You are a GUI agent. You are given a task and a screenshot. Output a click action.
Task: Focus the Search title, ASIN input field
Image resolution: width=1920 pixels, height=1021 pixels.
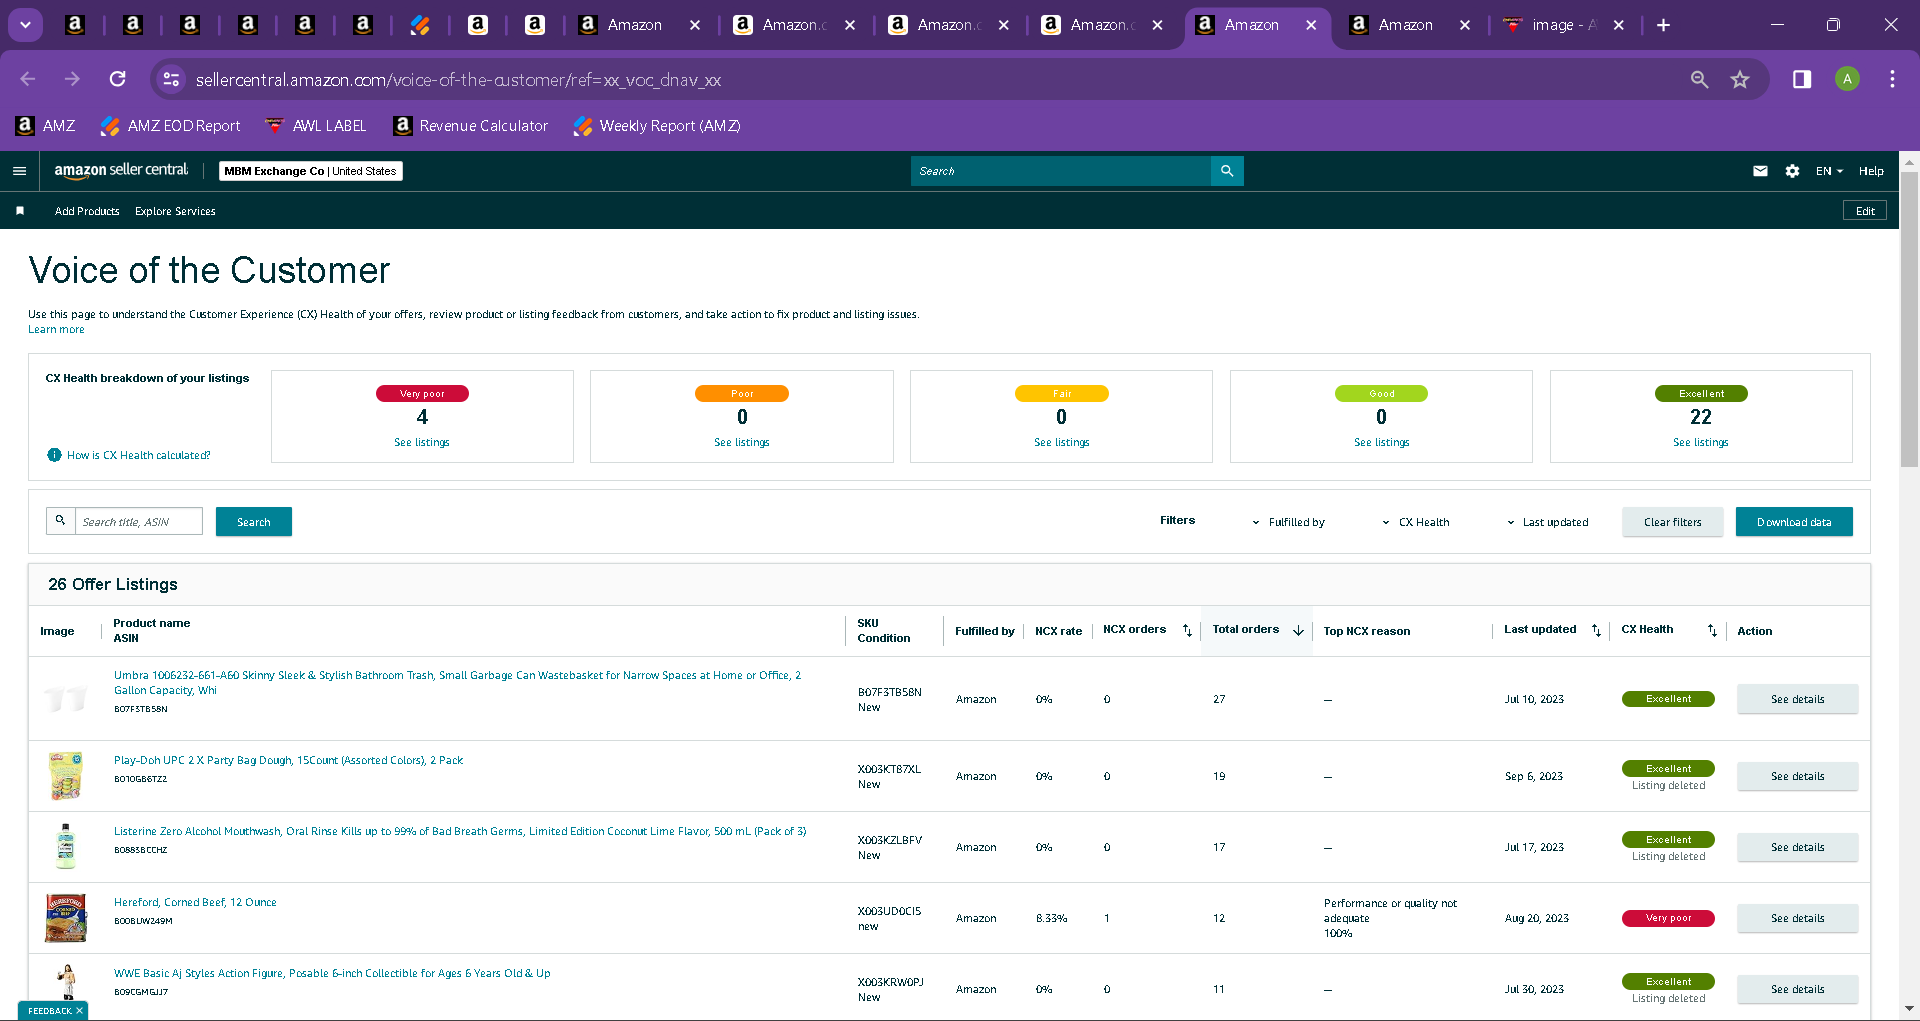point(139,521)
